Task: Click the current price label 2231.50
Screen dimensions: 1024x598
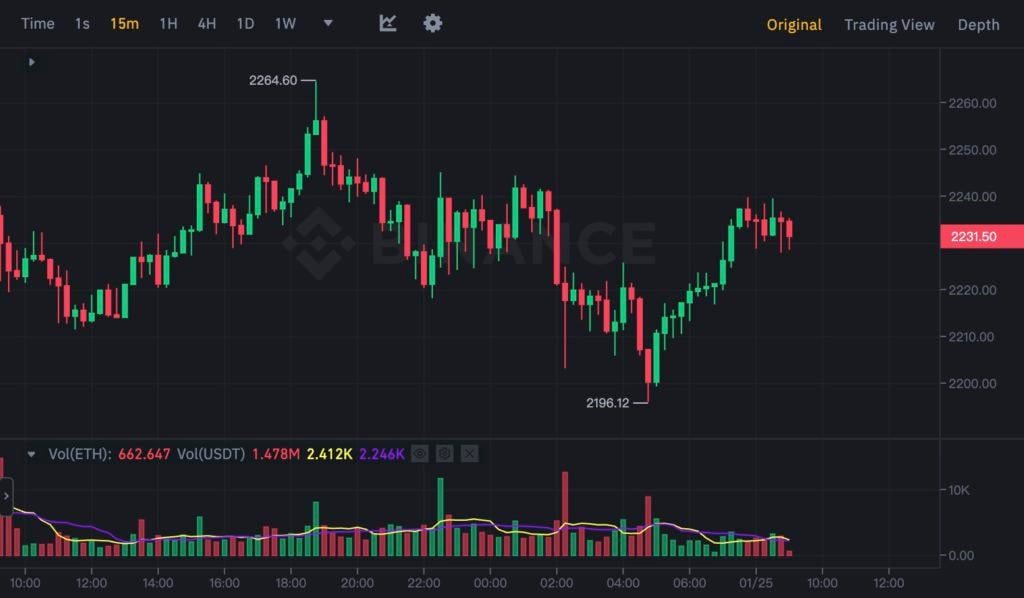Action: [x=982, y=237]
